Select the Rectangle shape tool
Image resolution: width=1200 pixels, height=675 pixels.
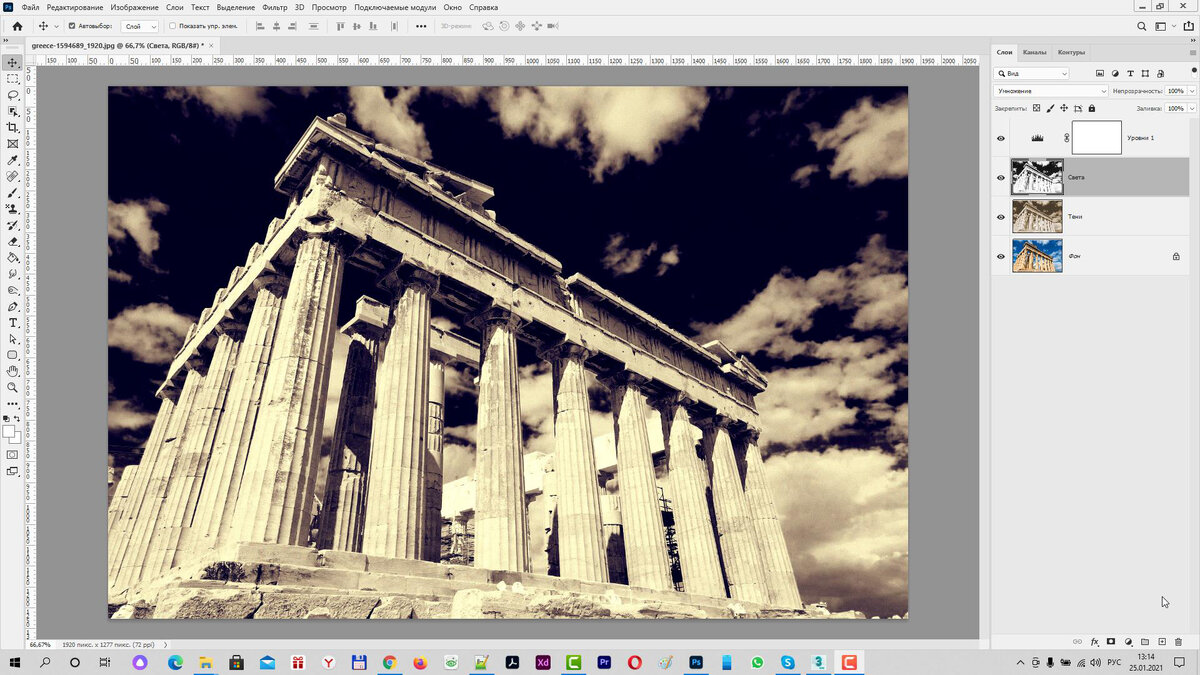pyautogui.click(x=13, y=355)
